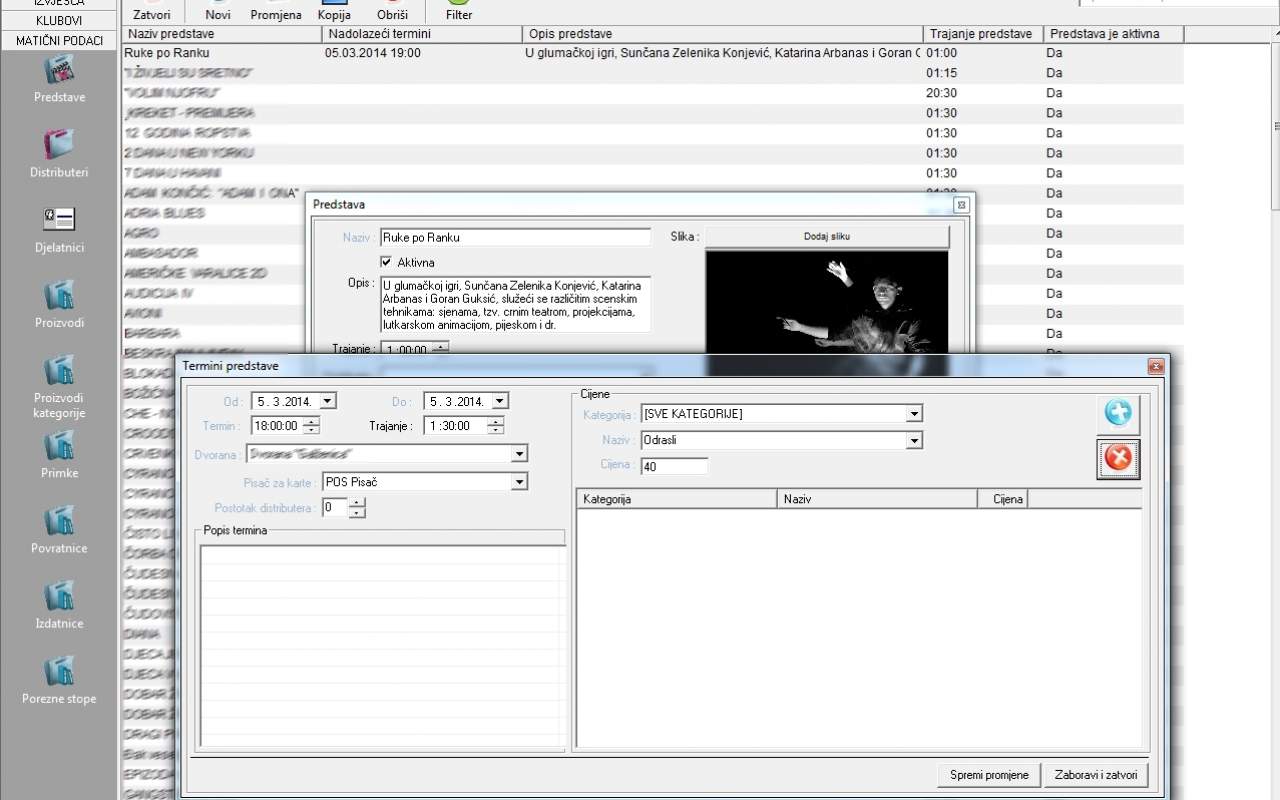Screen dimensions: 1280x800
Task: Open the Povratnice sidebar icon
Action: 59,521
